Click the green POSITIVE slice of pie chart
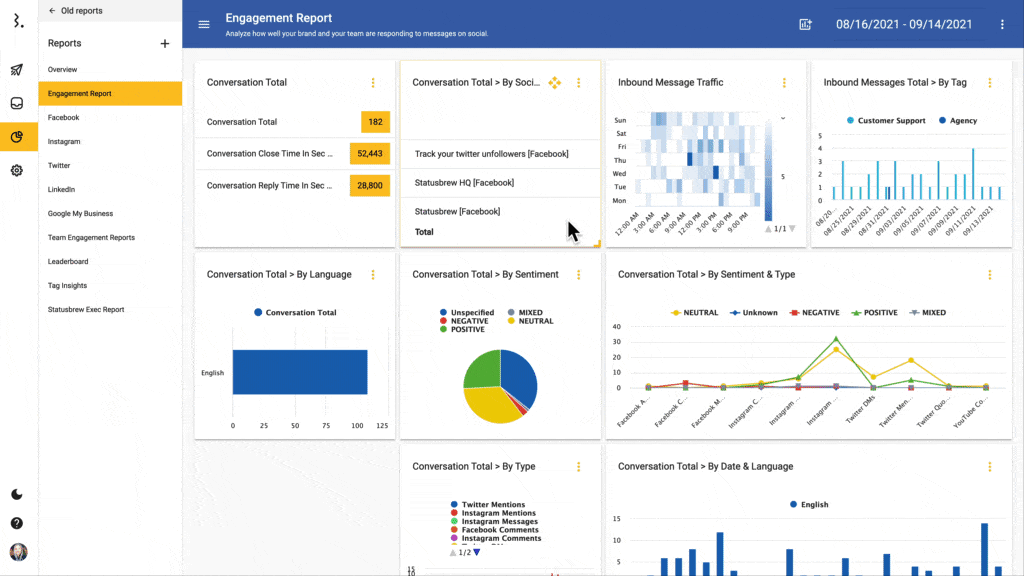This screenshot has height=576, width=1024. tap(482, 368)
